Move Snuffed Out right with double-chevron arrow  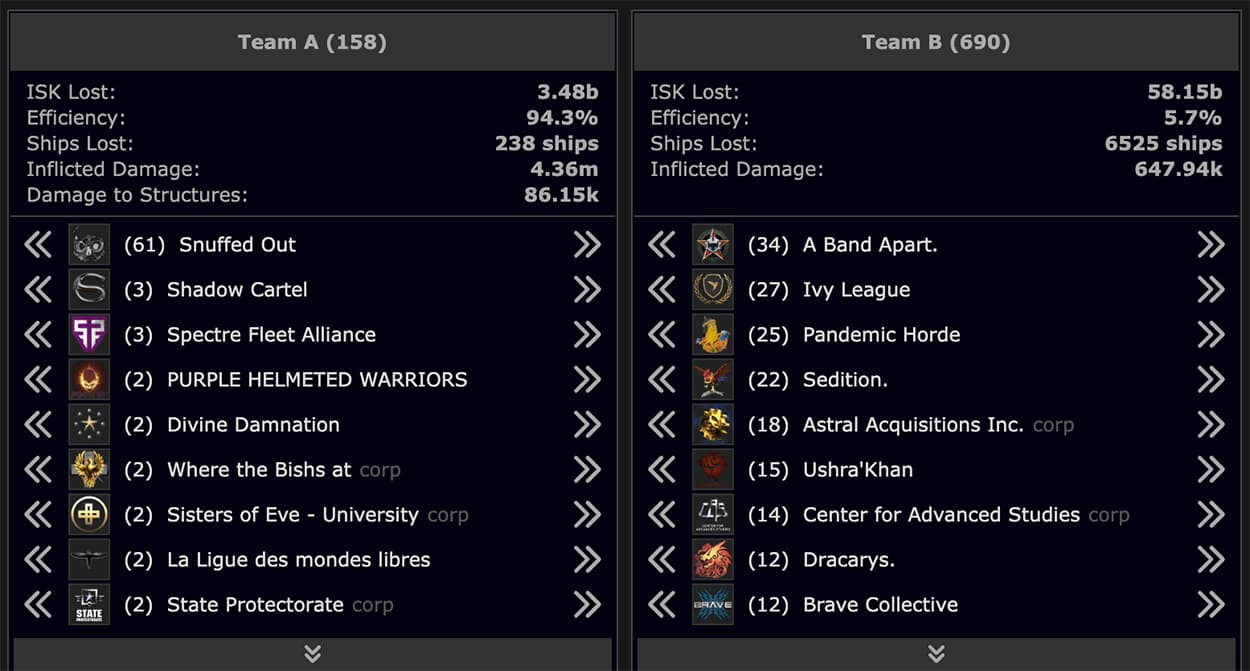pyautogui.click(x=587, y=245)
